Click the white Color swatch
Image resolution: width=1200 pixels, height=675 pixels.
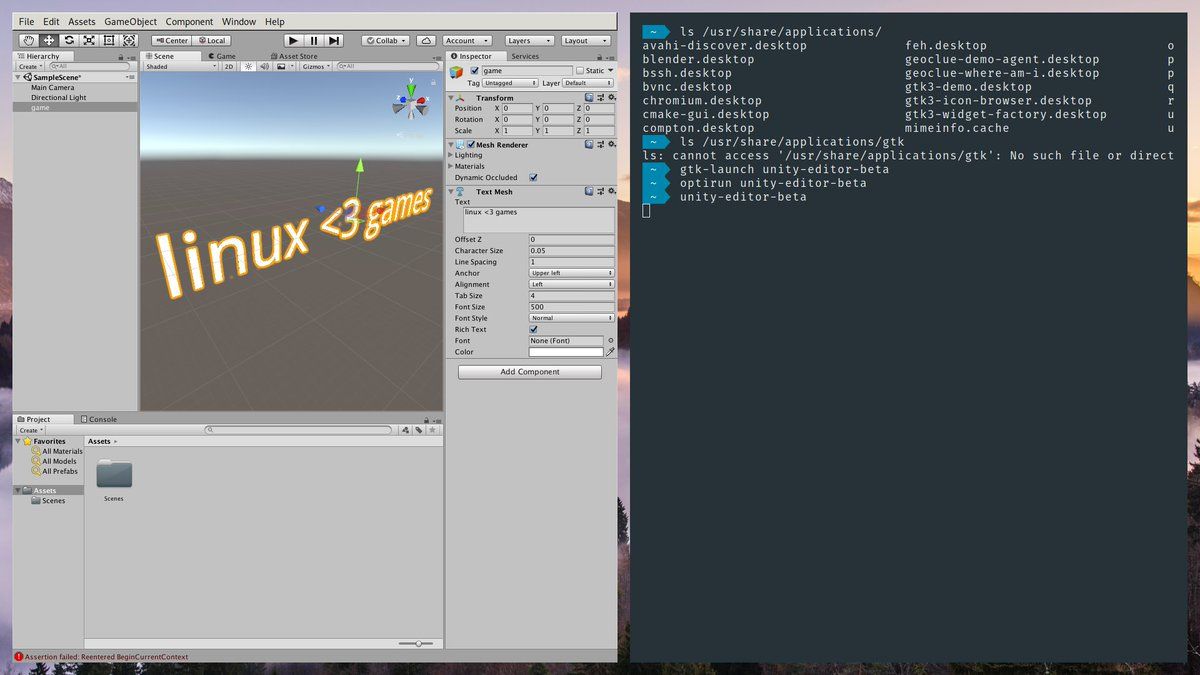coord(566,352)
